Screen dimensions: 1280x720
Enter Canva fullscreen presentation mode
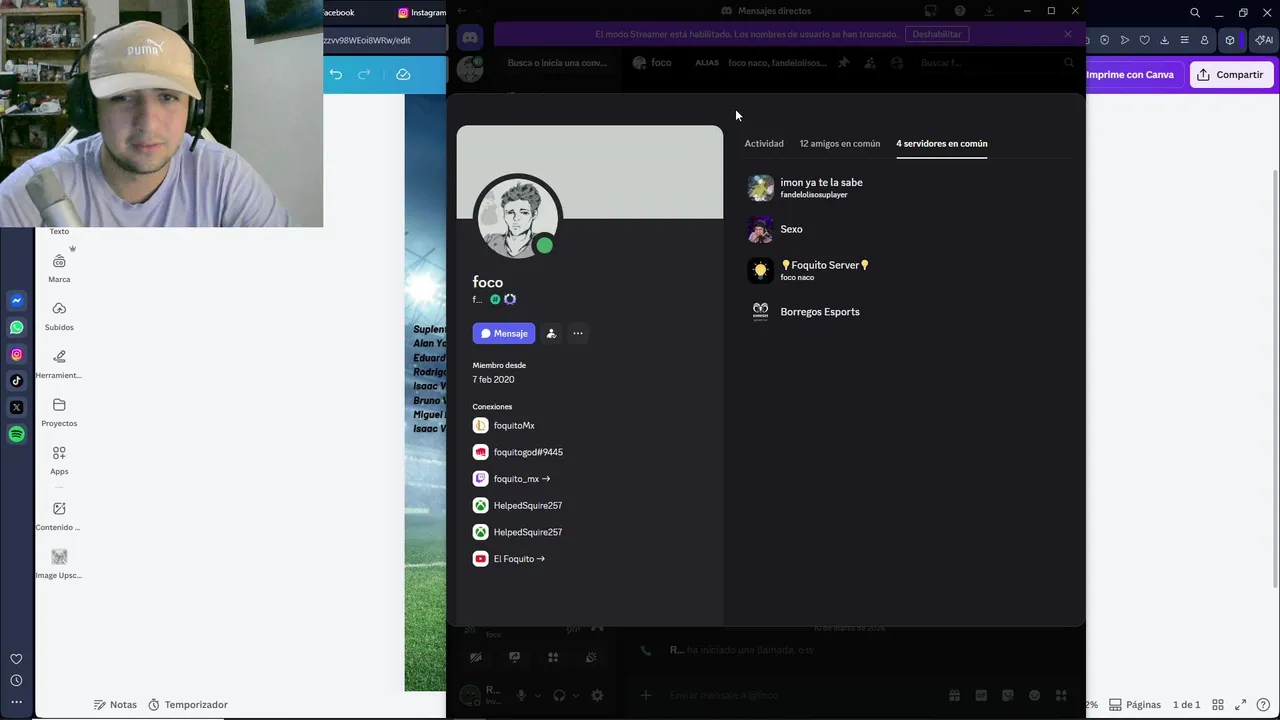[x=1241, y=705]
